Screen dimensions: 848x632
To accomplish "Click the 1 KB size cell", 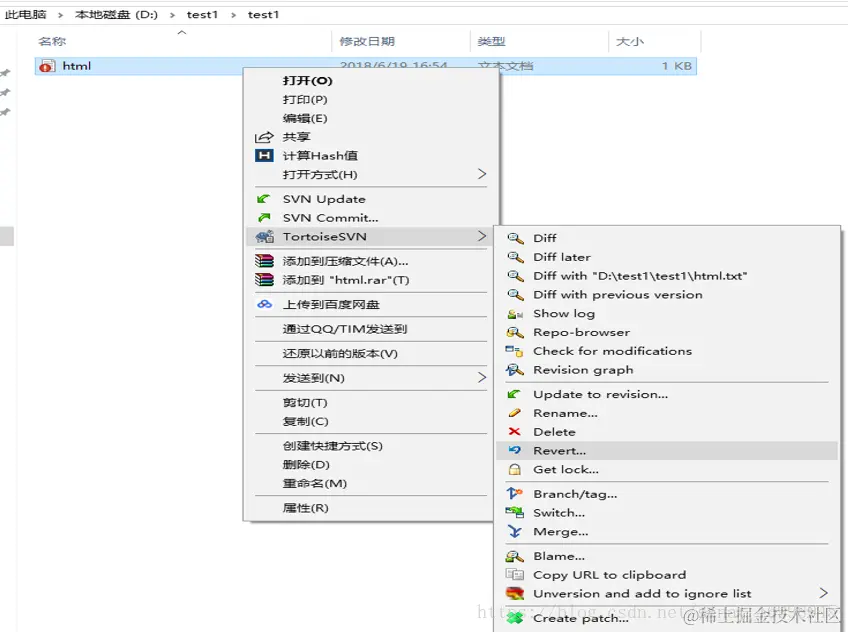I will pyautogui.click(x=677, y=66).
